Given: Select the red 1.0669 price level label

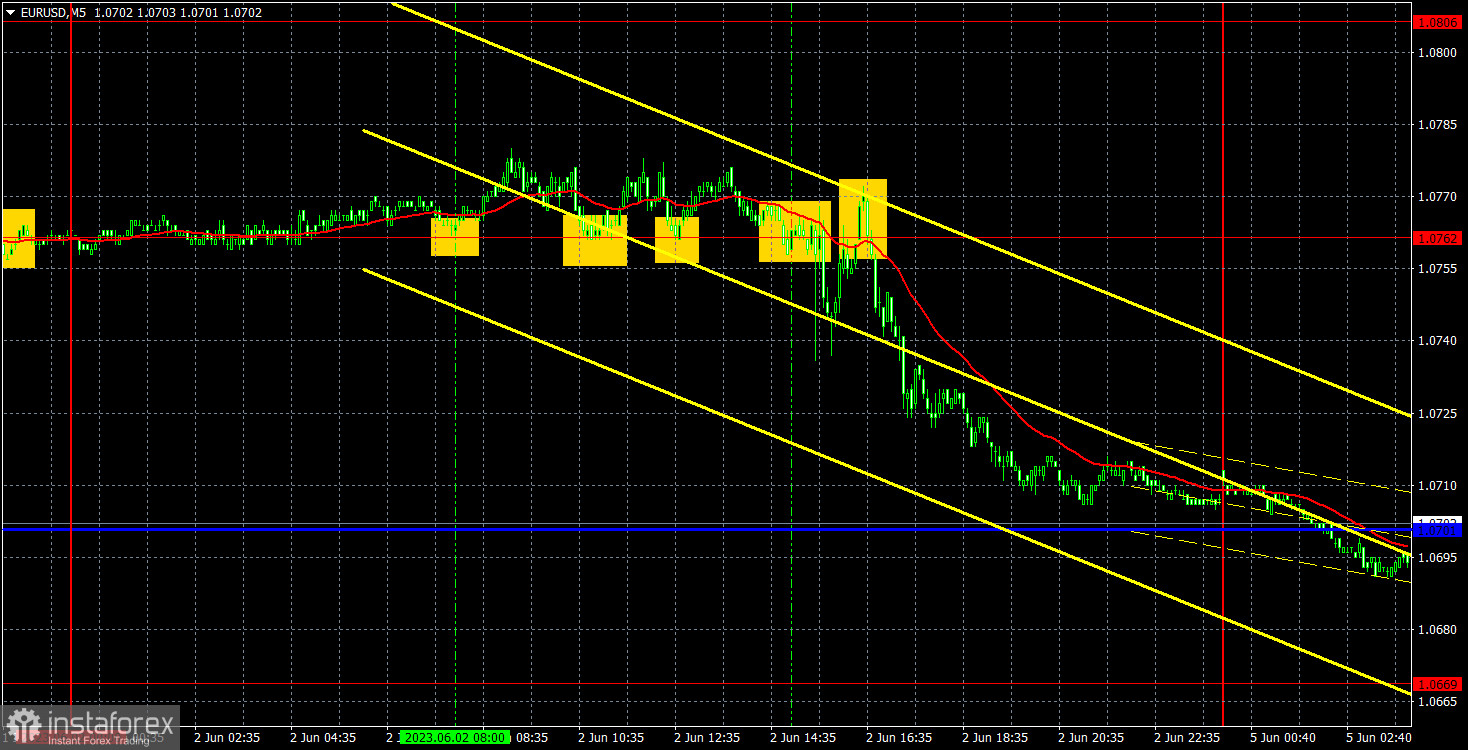Looking at the screenshot, I should [1438, 684].
